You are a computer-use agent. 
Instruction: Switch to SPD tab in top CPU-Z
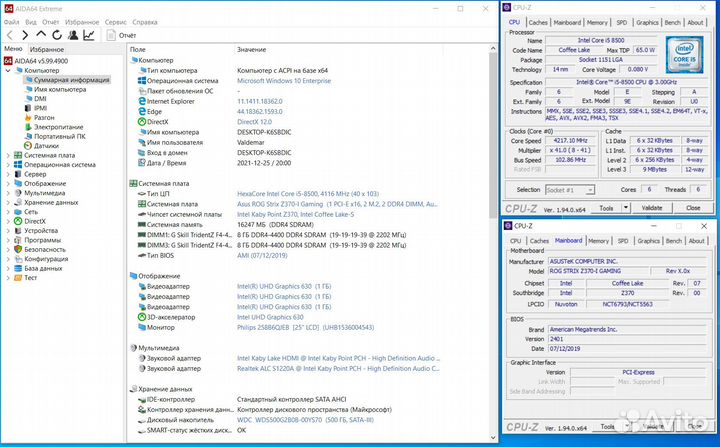[622, 23]
